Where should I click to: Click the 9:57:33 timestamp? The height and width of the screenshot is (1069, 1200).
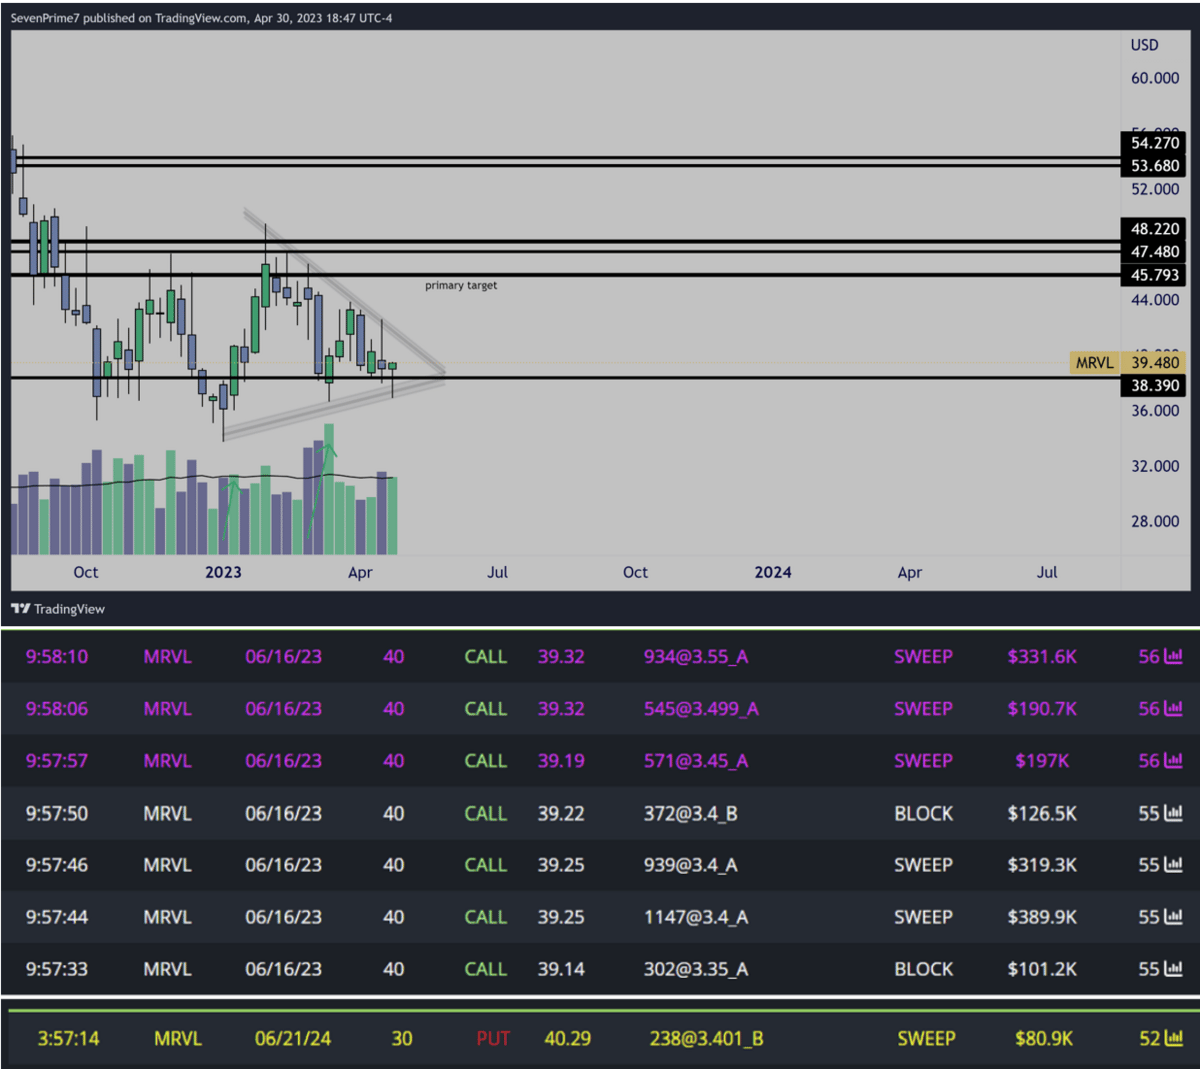point(57,969)
